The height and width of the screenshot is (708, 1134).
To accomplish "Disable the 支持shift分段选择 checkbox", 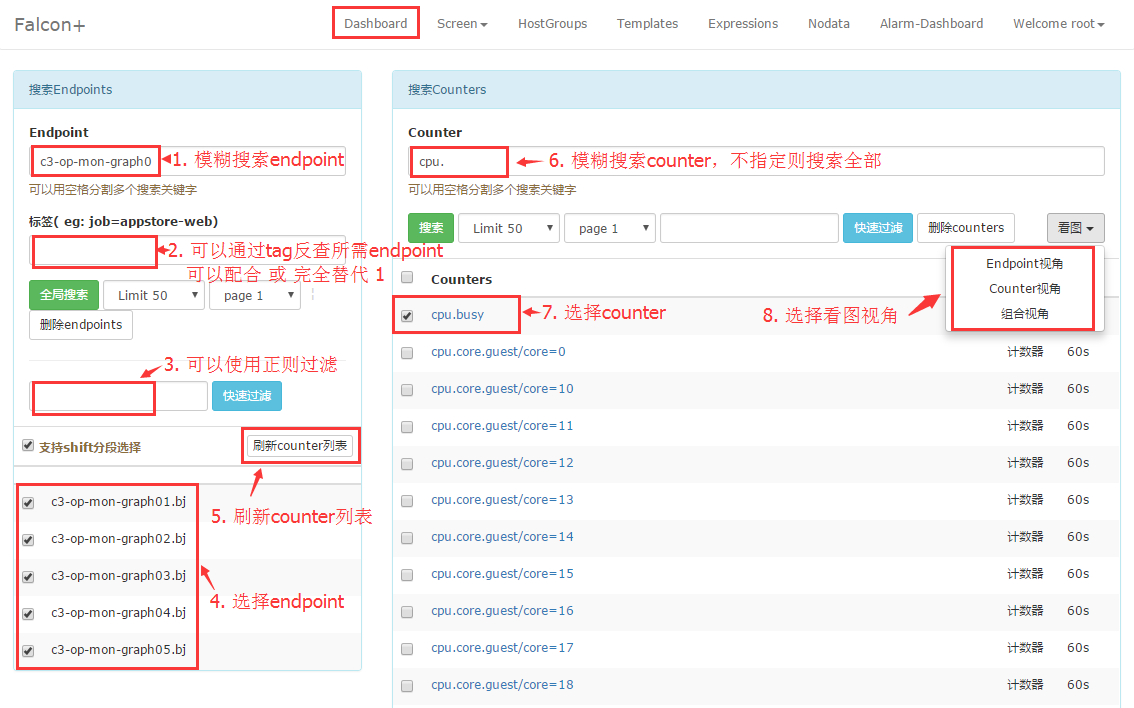I will pos(27,444).
